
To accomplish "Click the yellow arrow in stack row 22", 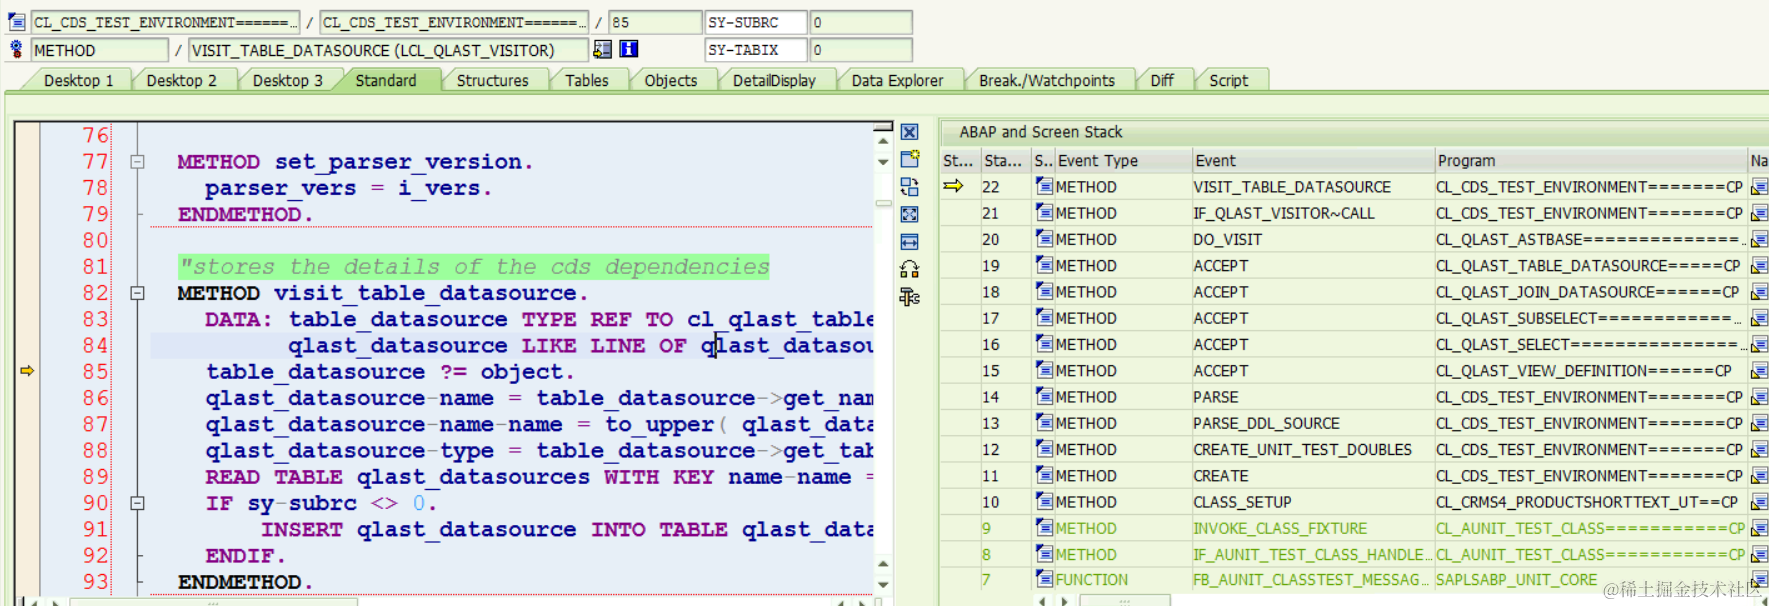I will (953, 186).
